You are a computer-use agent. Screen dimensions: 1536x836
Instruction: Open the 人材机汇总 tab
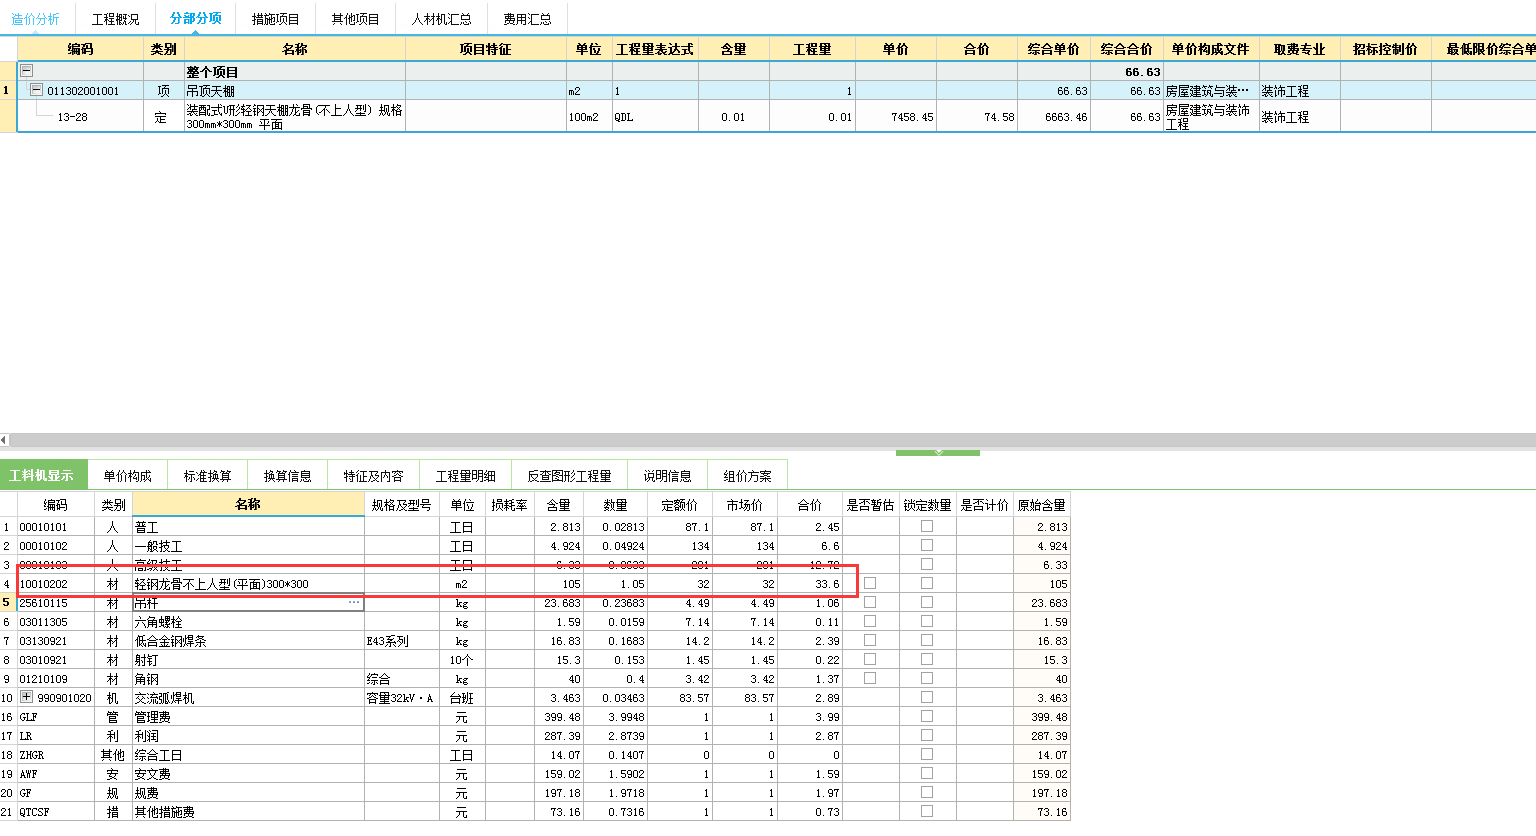(441, 19)
